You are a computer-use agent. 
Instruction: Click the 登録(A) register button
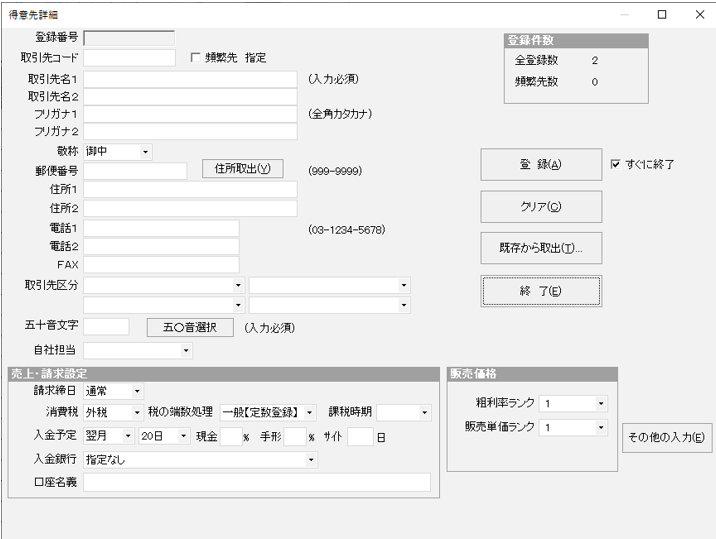coord(541,165)
